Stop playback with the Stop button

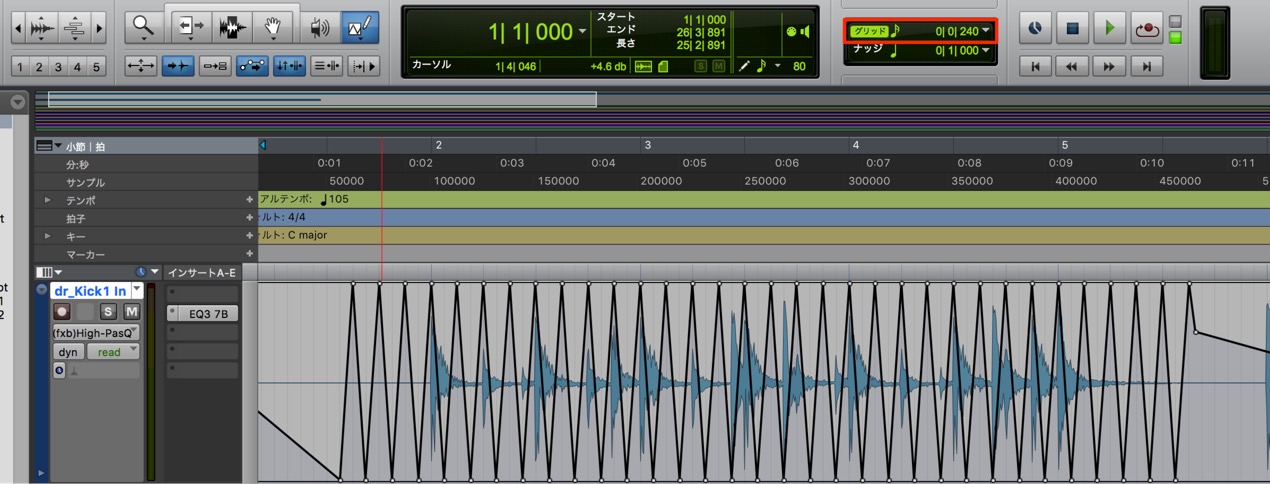(1072, 29)
